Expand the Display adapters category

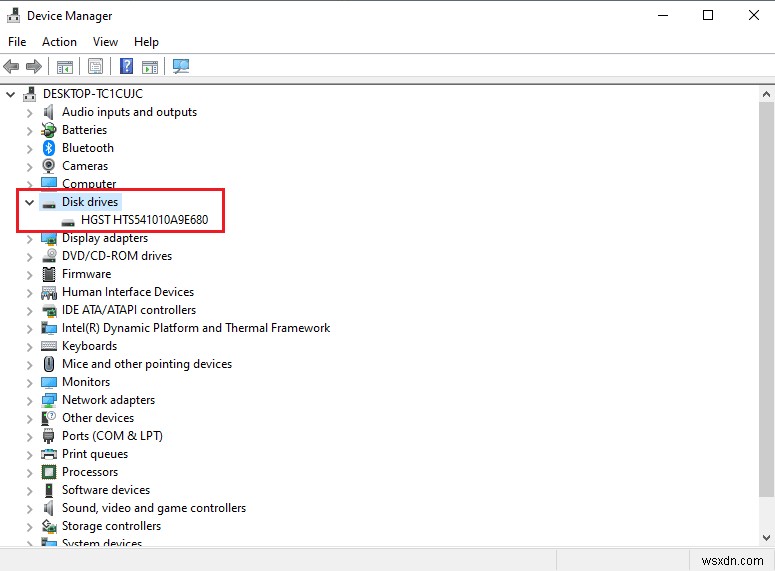point(30,239)
